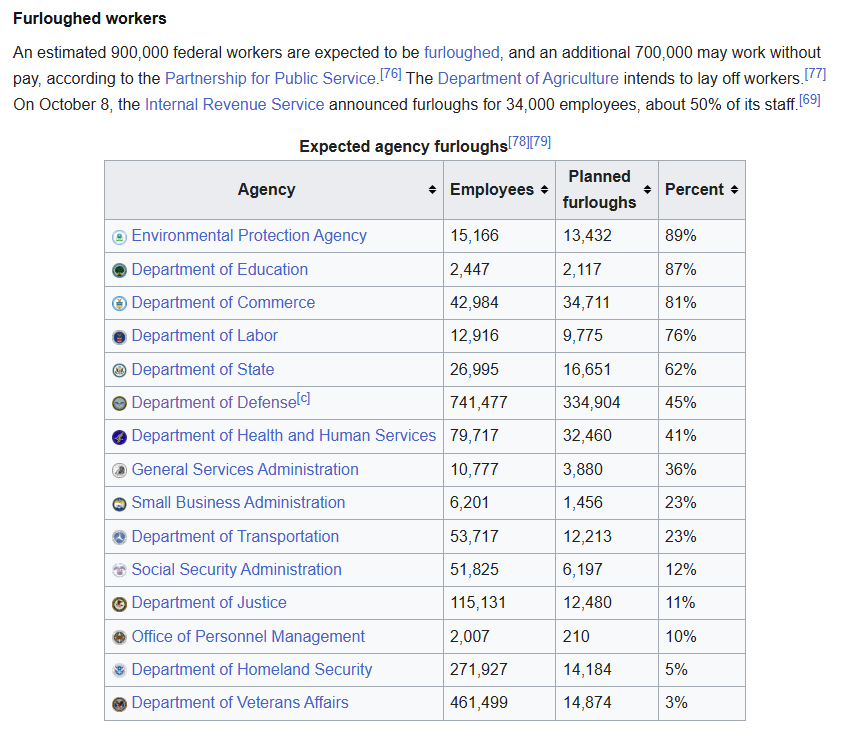Click the Department of Transportation seal icon
The image size is (844, 746).
pos(119,537)
